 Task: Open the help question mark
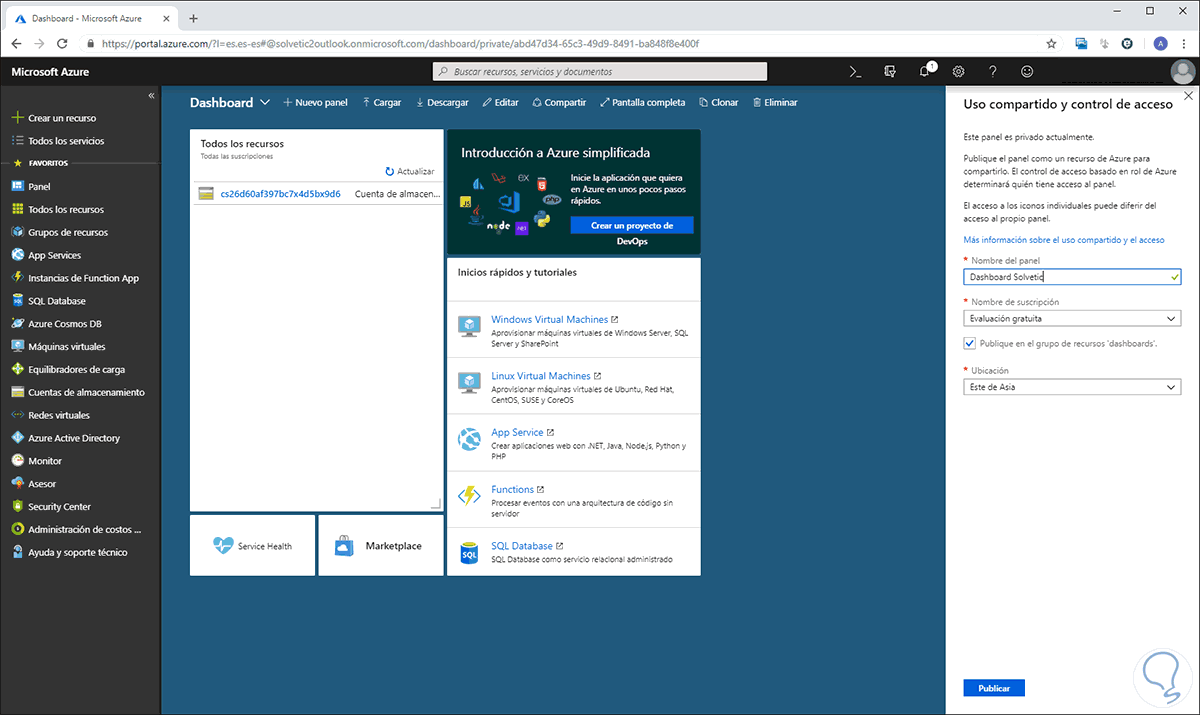(x=992, y=72)
